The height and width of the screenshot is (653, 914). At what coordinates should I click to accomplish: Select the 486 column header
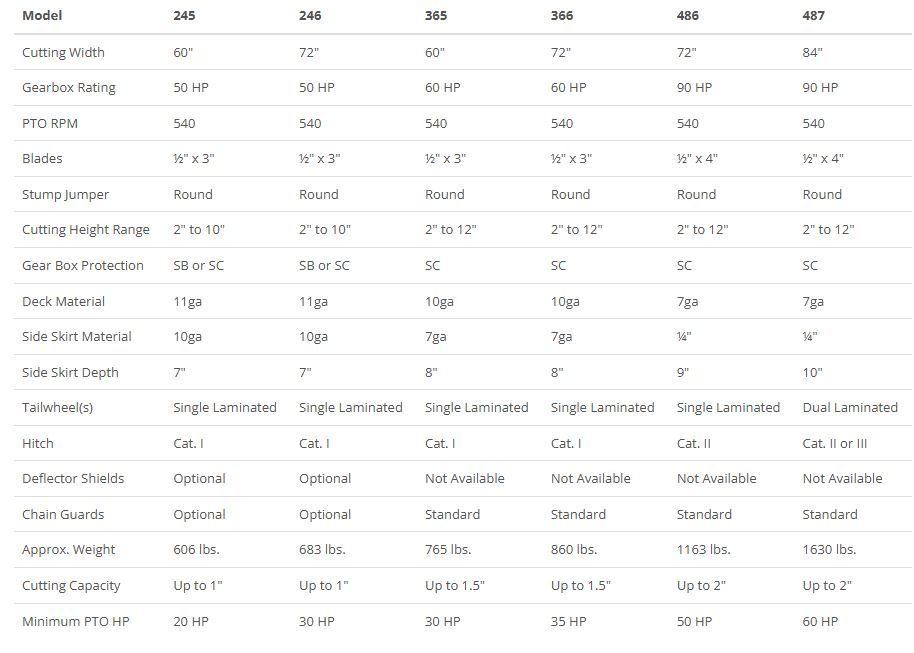click(688, 16)
